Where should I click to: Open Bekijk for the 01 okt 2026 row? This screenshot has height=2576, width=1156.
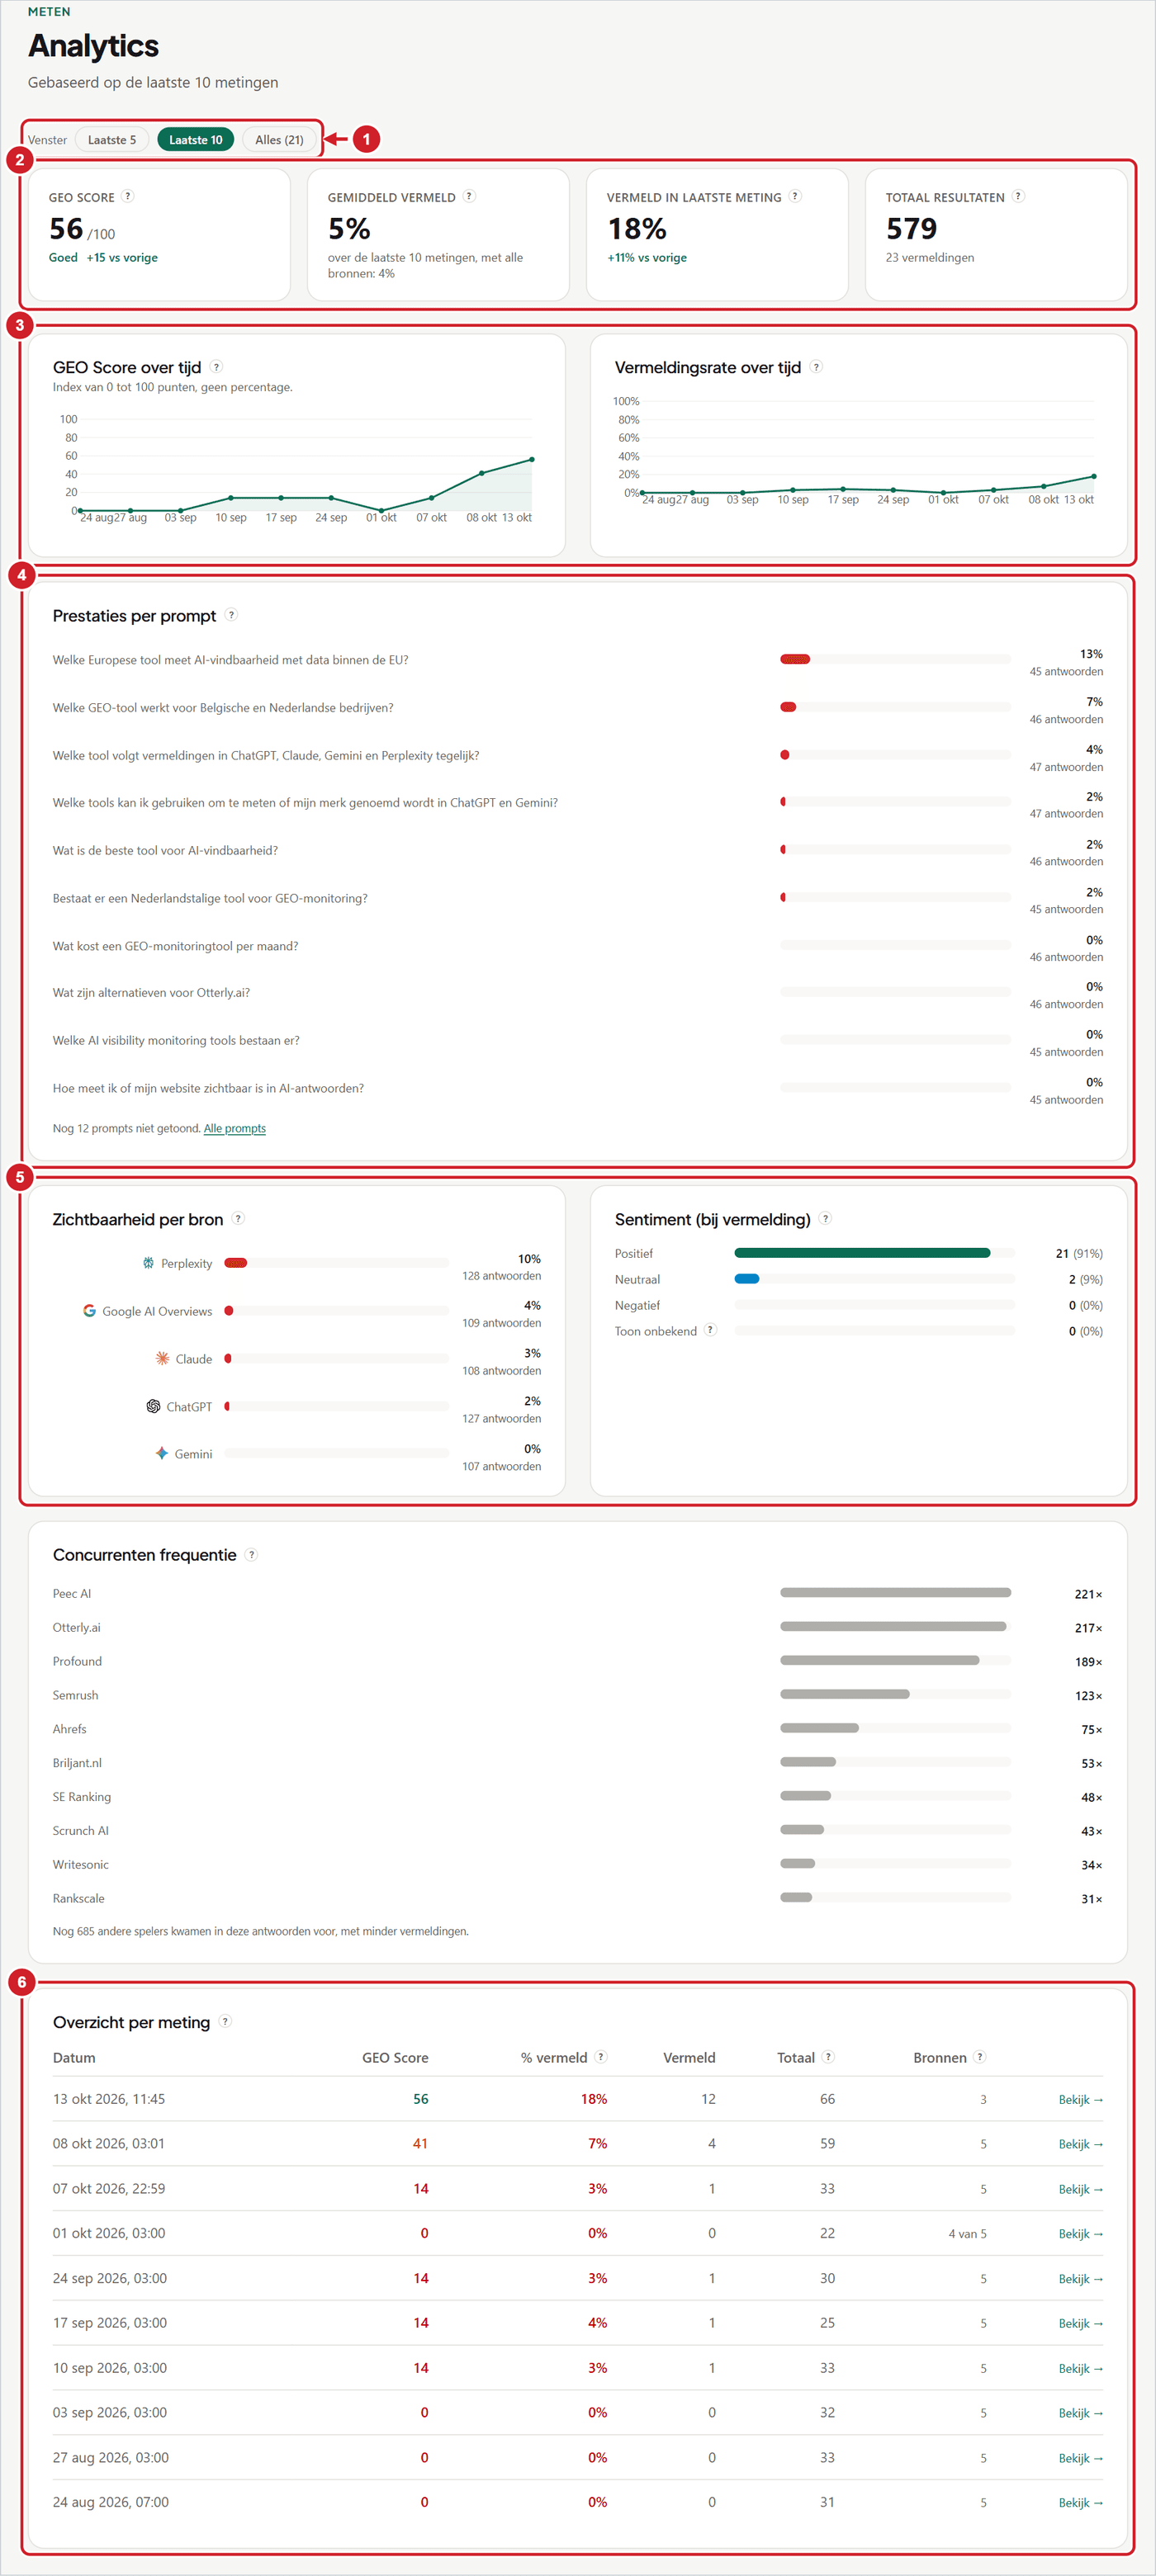(x=1081, y=2234)
